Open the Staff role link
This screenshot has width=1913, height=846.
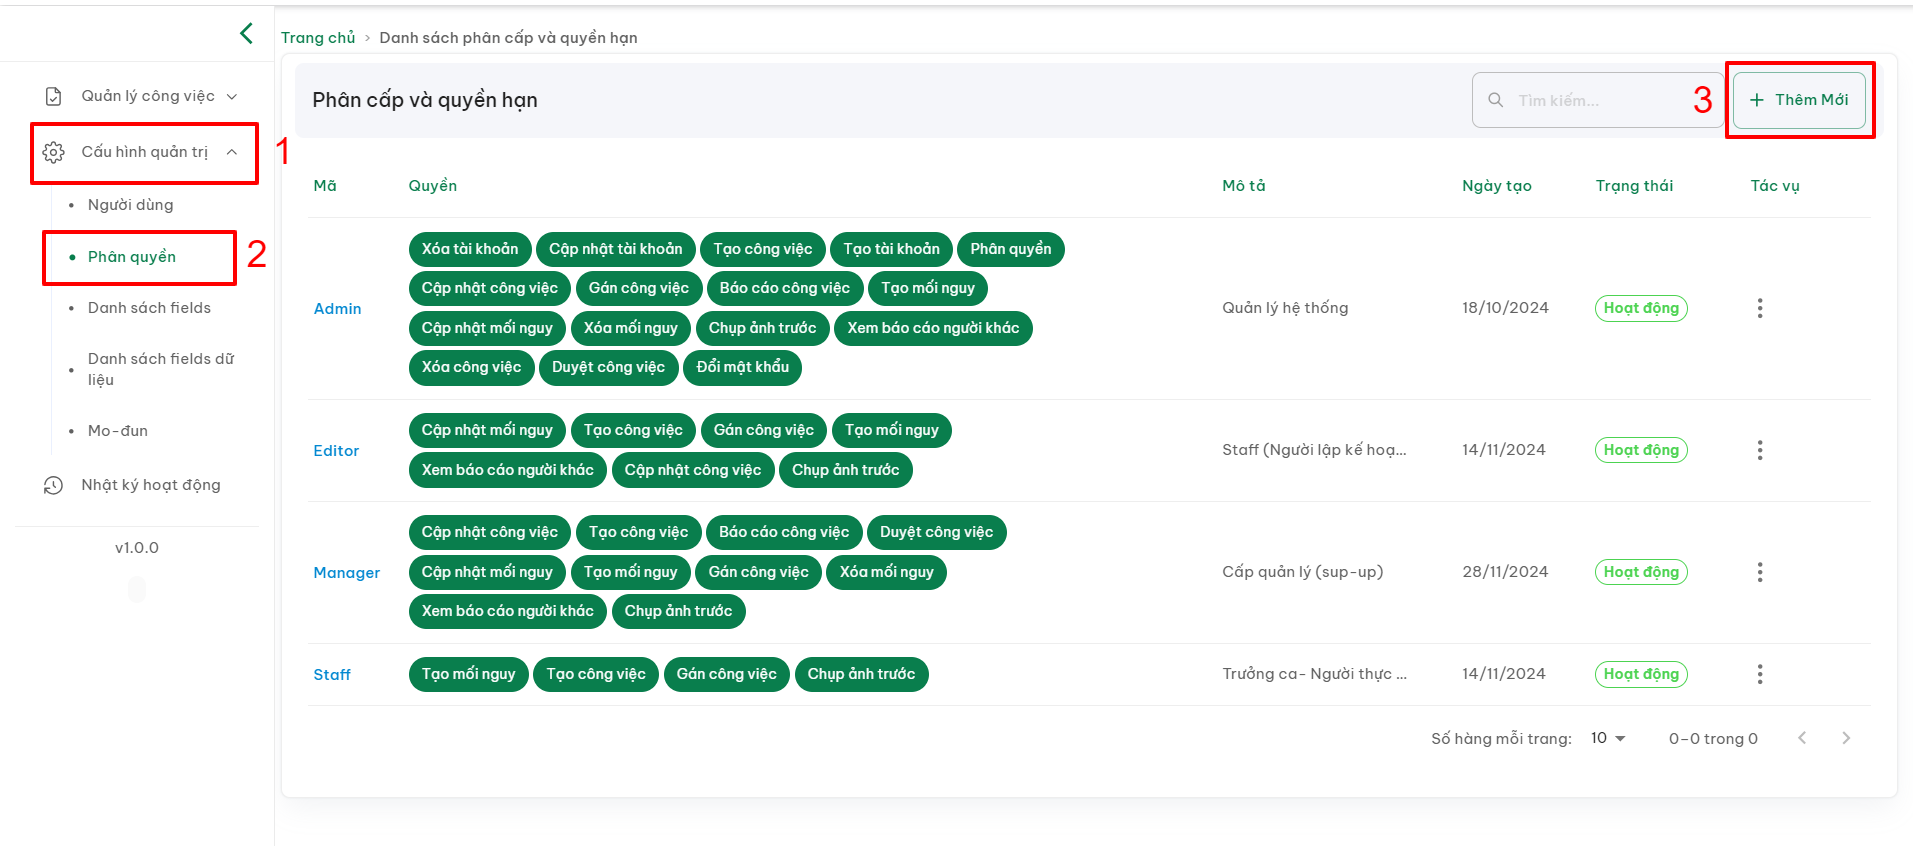[x=332, y=675]
